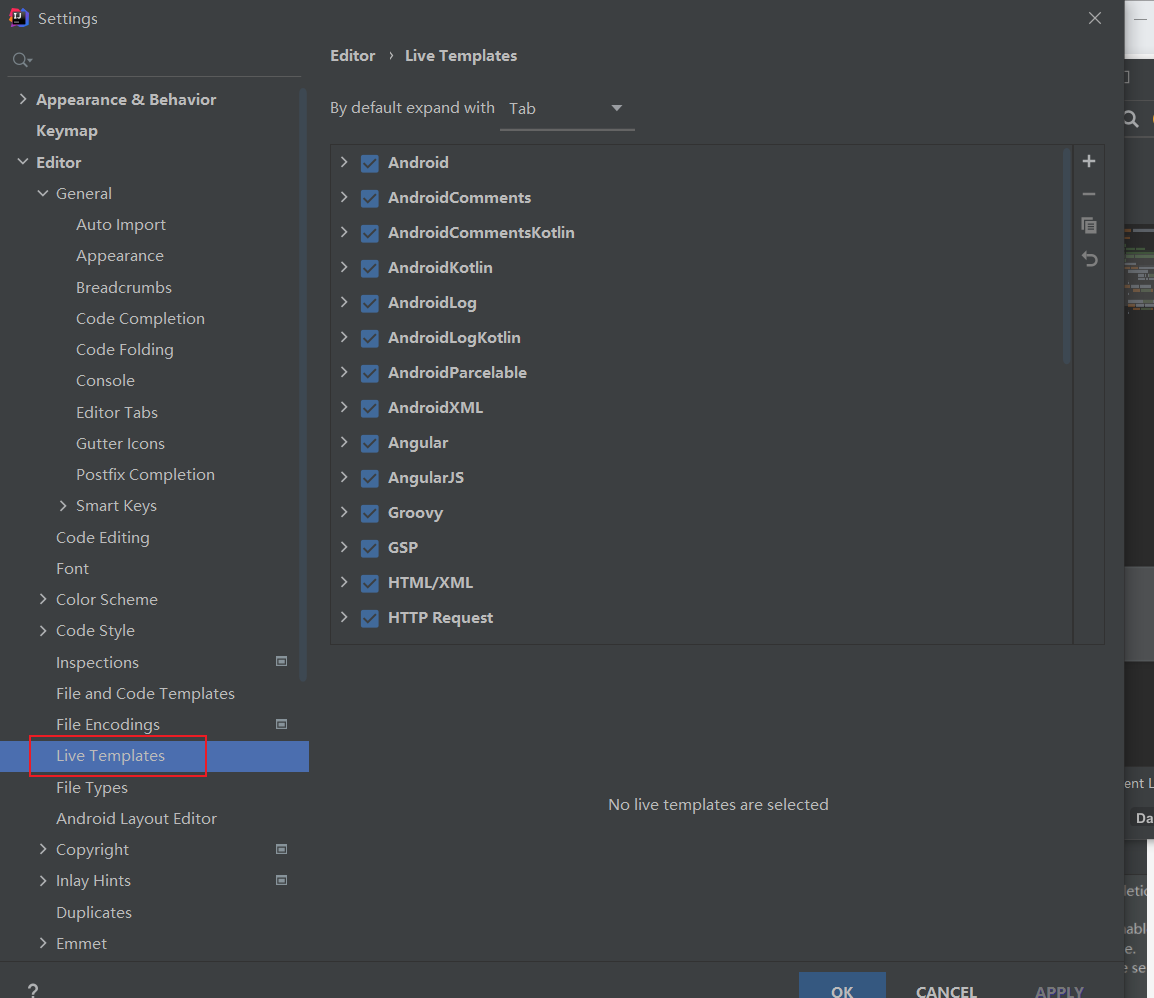Expand Appearance & Behavior section
The height and width of the screenshot is (998, 1154).
[23, 99]
